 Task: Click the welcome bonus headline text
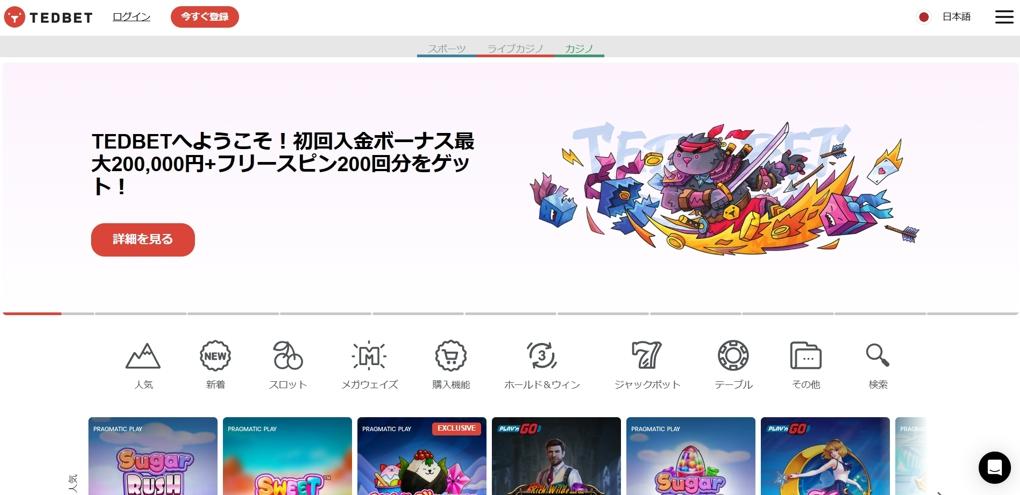coord(283,164)
